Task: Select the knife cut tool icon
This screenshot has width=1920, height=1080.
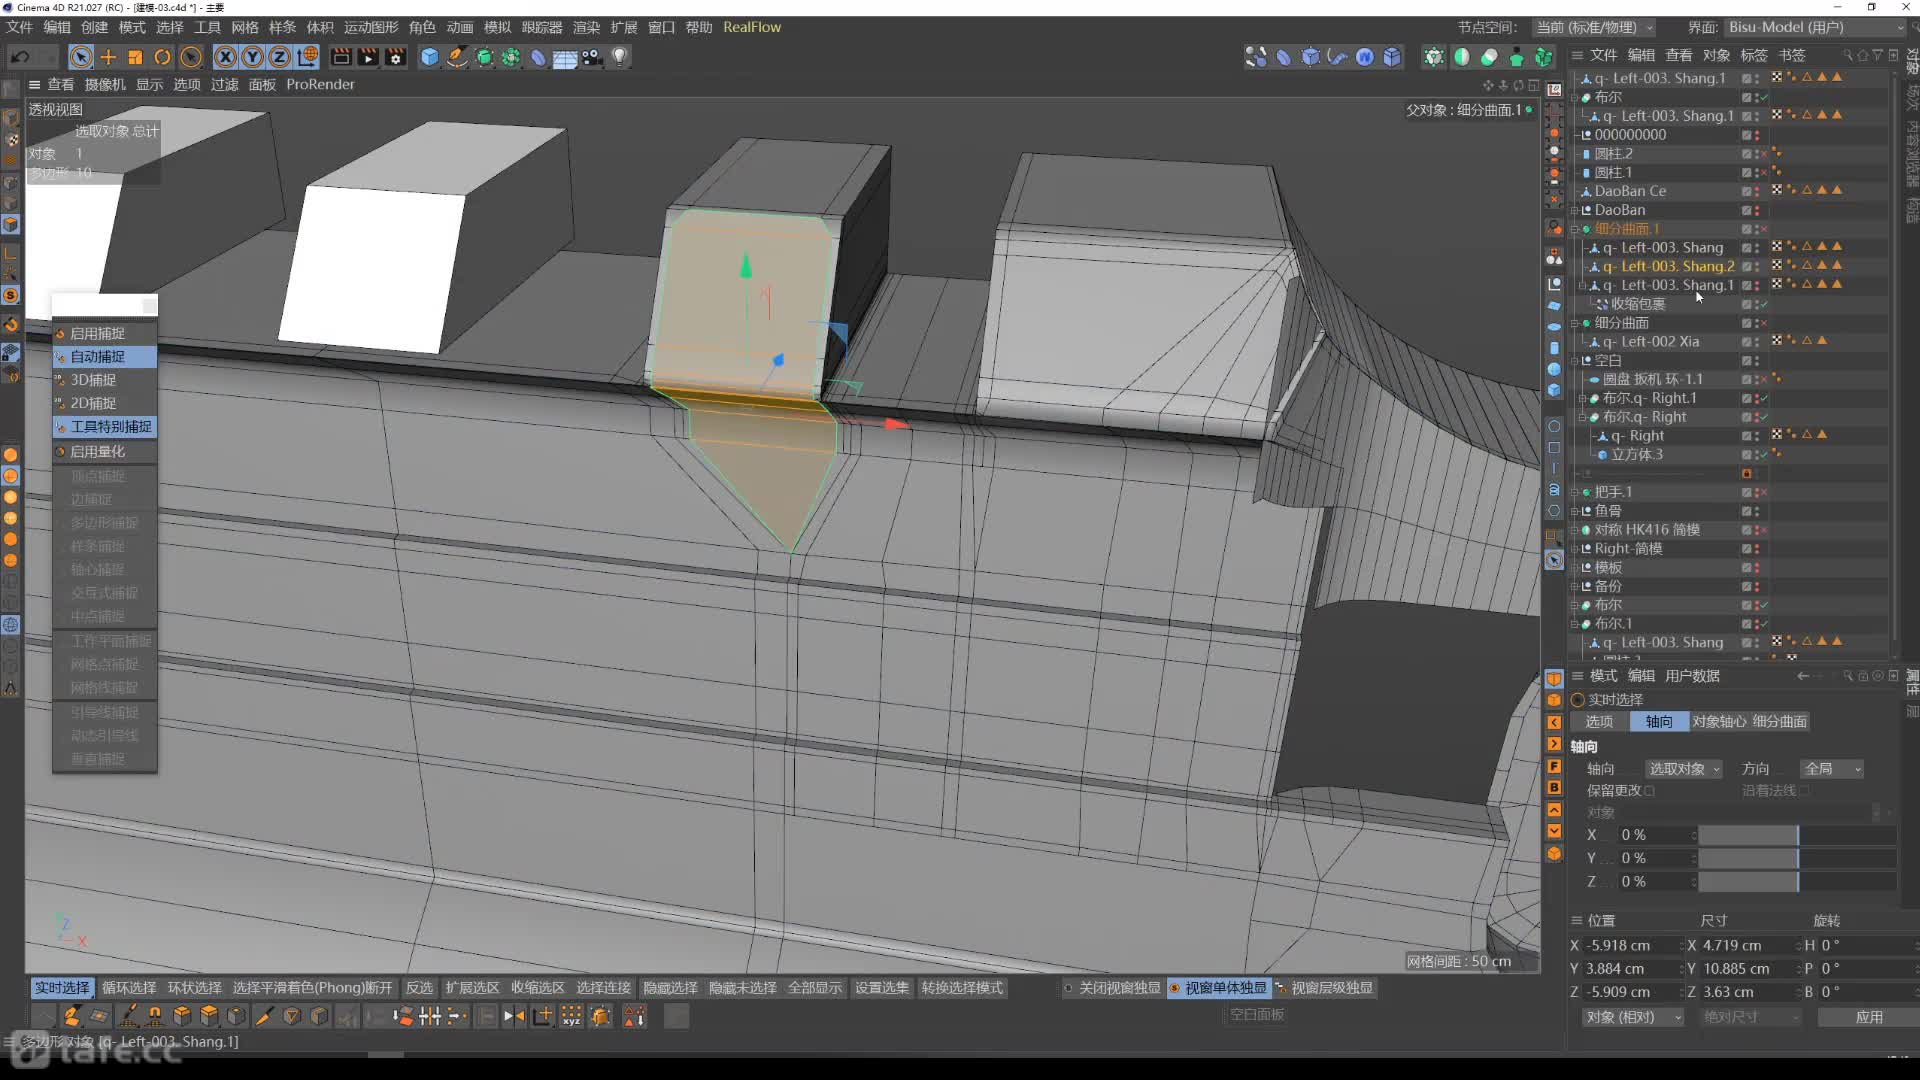Action: [263, 1016]
